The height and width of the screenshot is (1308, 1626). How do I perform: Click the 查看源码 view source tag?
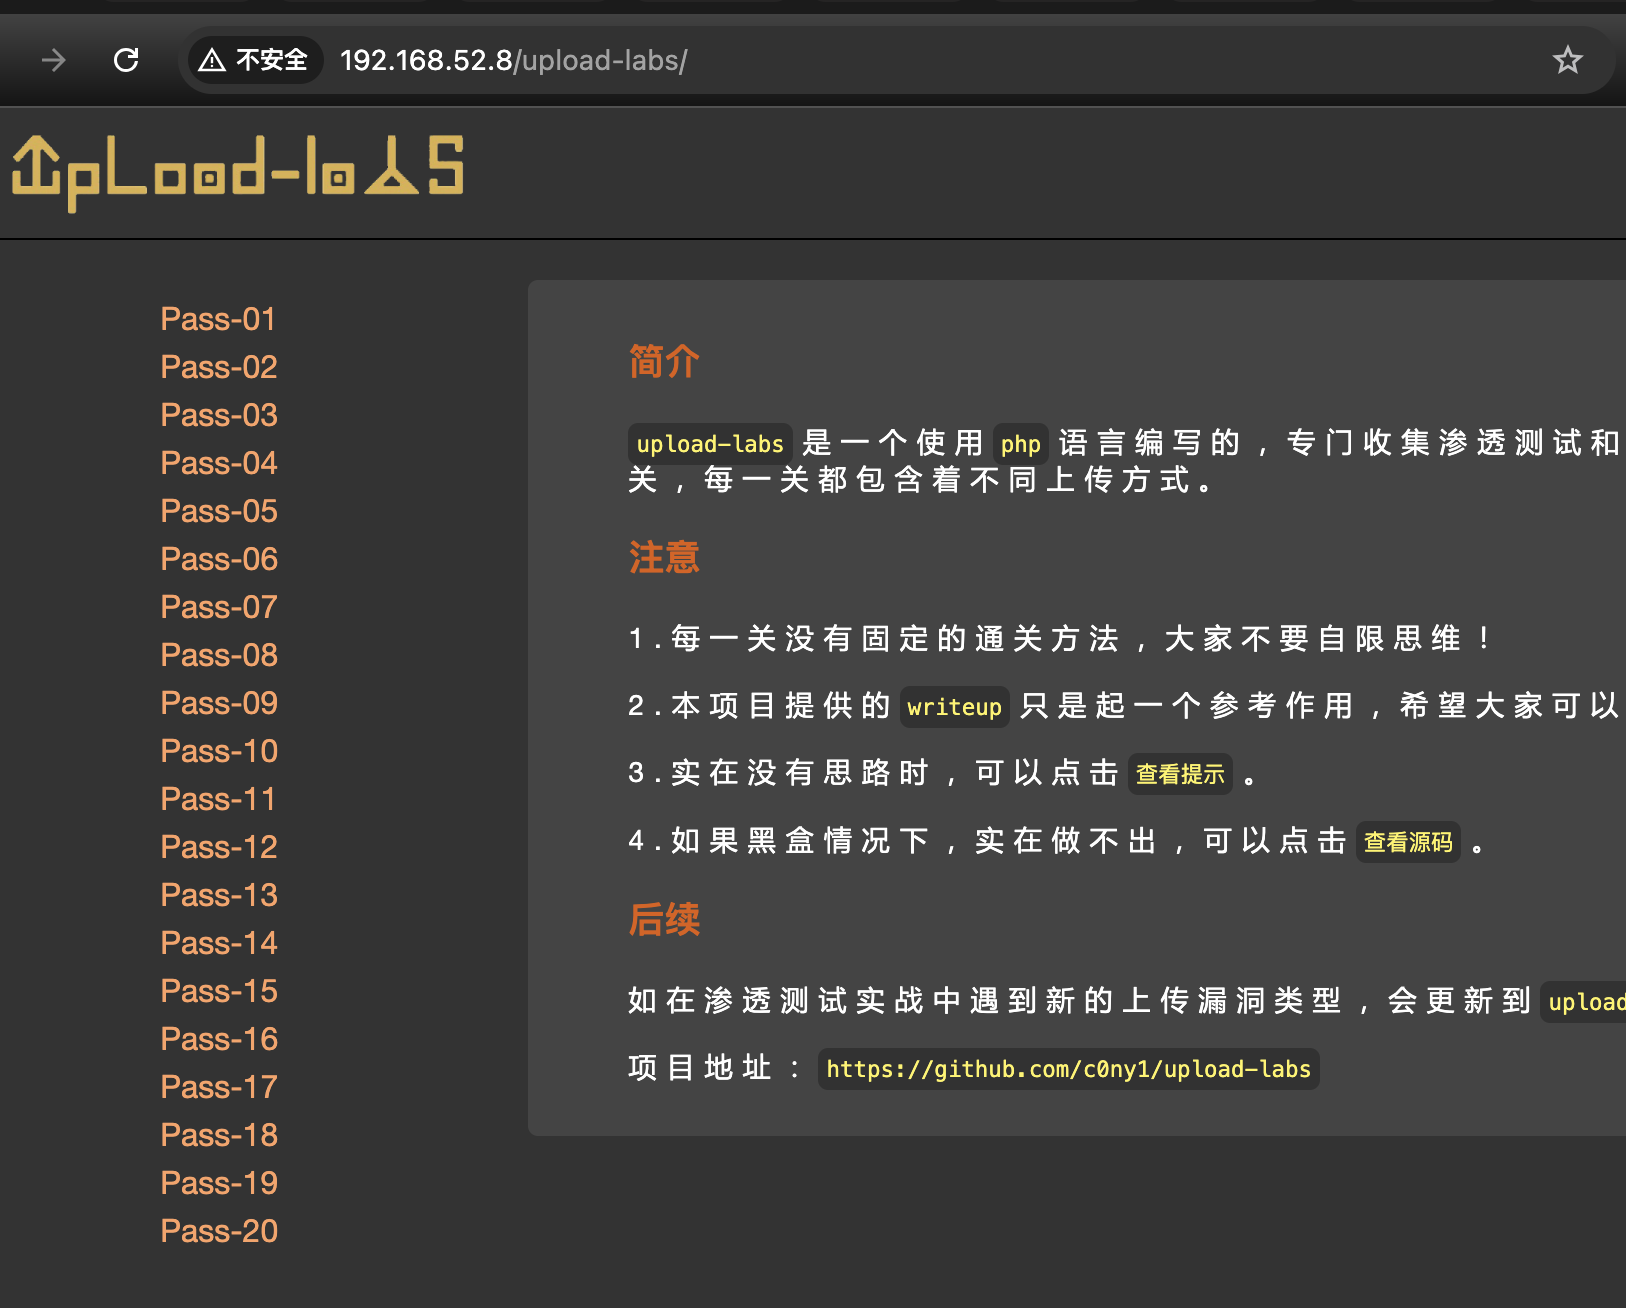point(1408,842)
